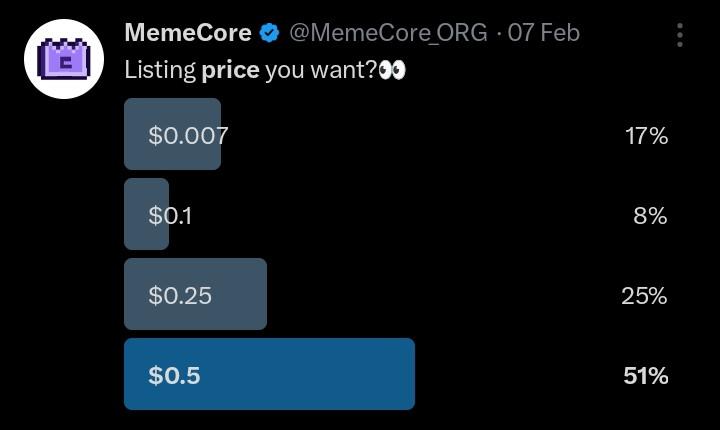The height and width of the screenshot is (430, 720).
Task: Select the tweet text 'Listing price you want?'
Action: 250,72
